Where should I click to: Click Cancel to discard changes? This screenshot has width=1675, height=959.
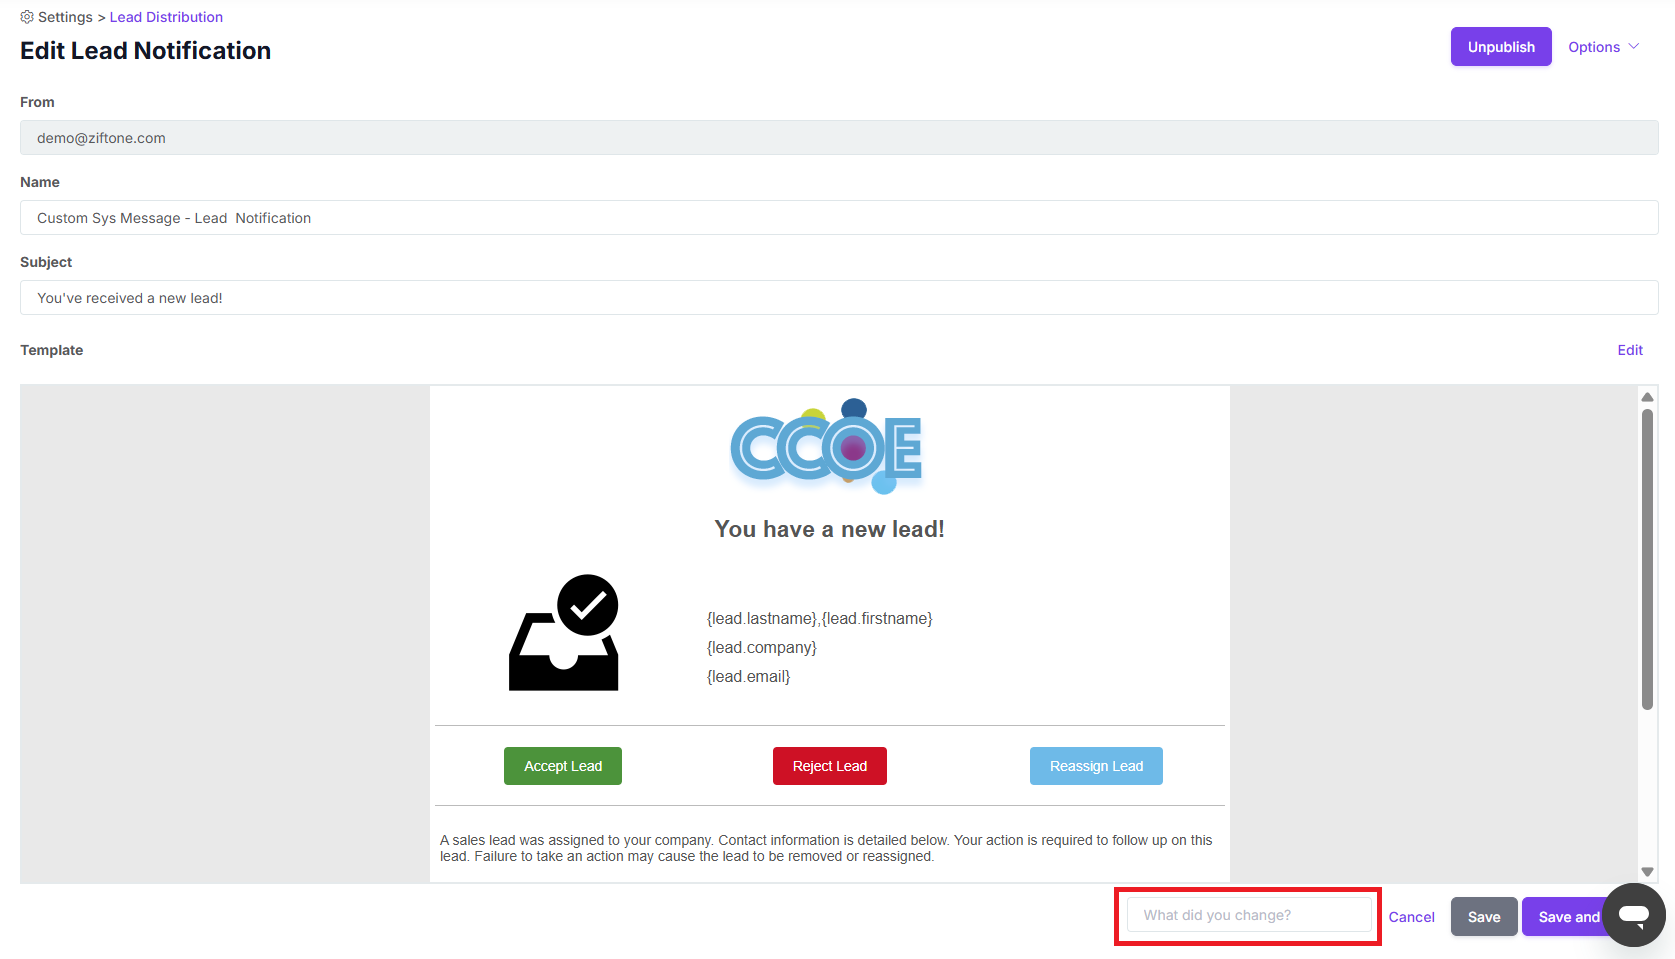[1411, 917]
